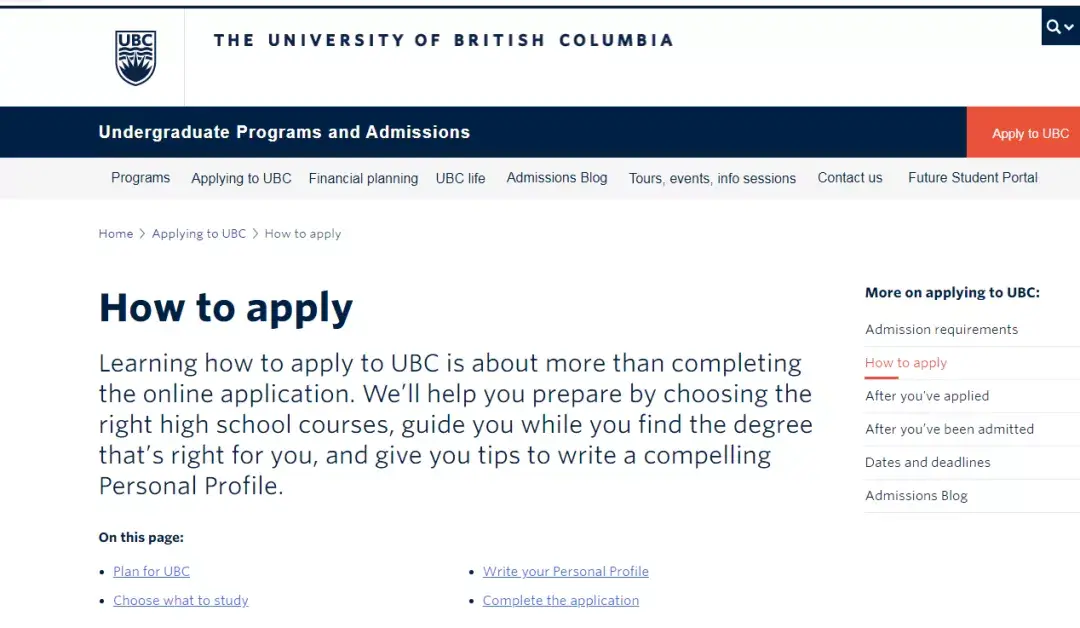Click The University of British Columbia wordmark

[x=443, y=41]
